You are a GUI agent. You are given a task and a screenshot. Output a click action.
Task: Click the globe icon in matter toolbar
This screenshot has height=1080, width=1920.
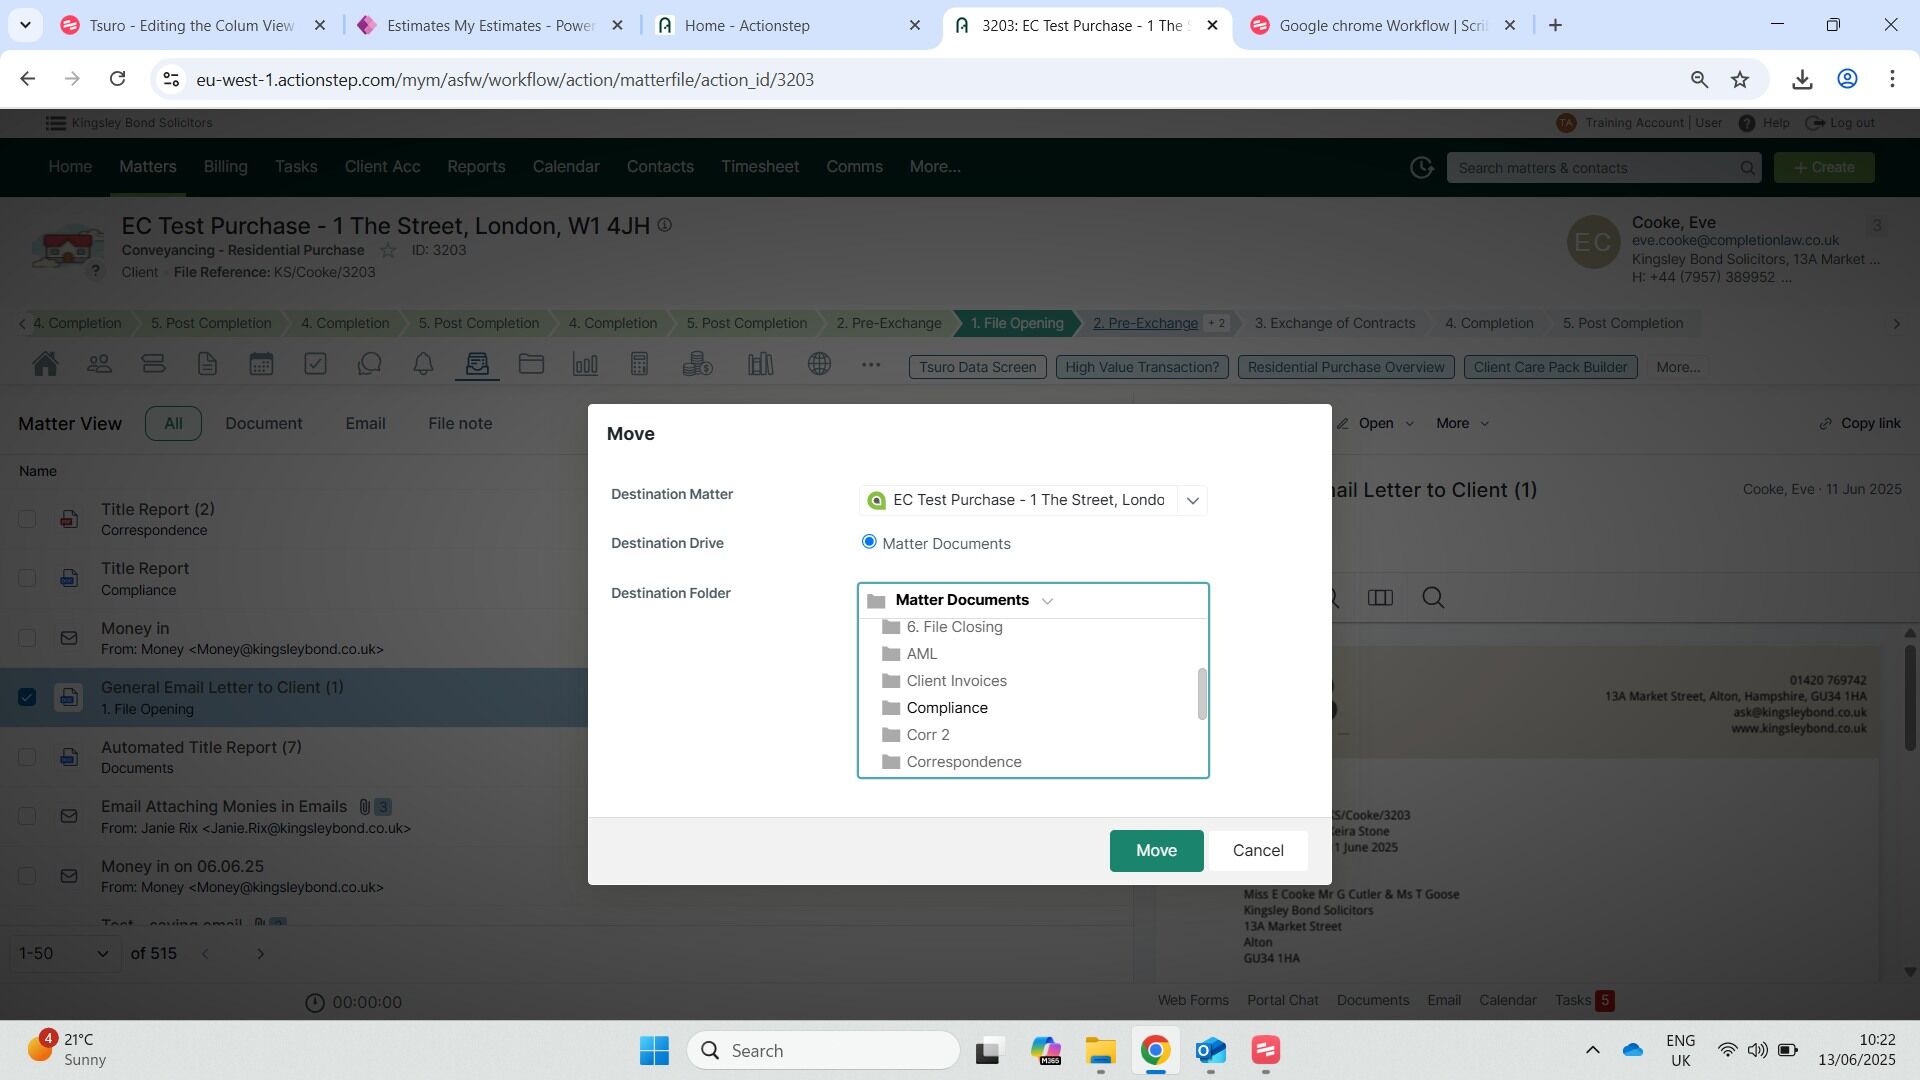[819, 364]
